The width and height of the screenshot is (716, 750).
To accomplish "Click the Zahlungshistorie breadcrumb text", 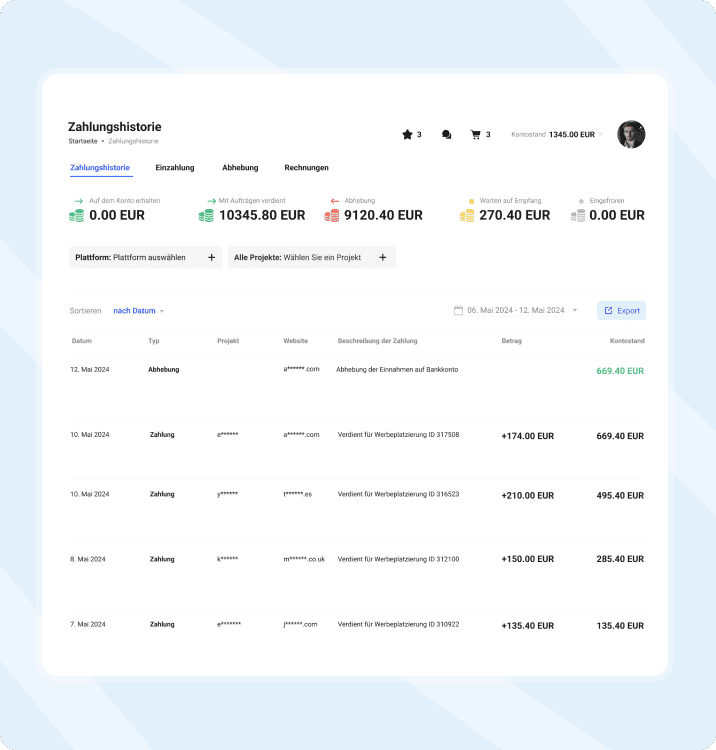I will coord(133,141).
